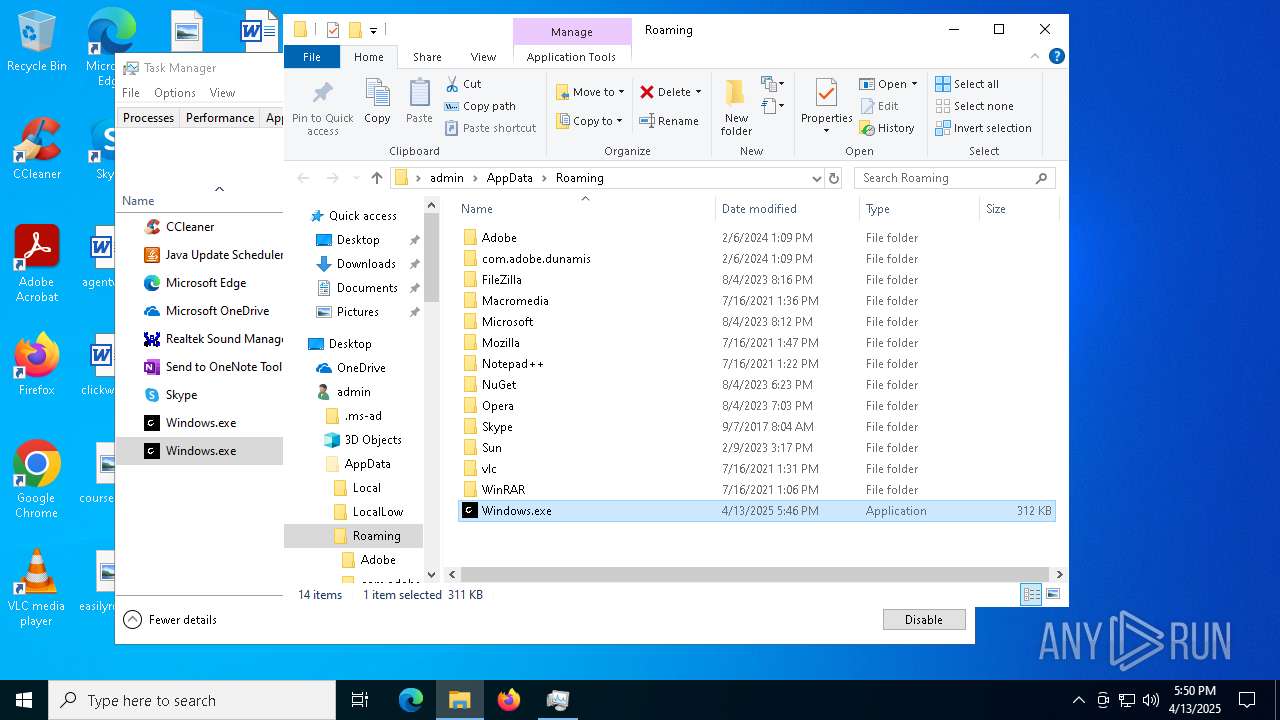Open Explorer Help question-mark icon

[x=1056, y=57]
